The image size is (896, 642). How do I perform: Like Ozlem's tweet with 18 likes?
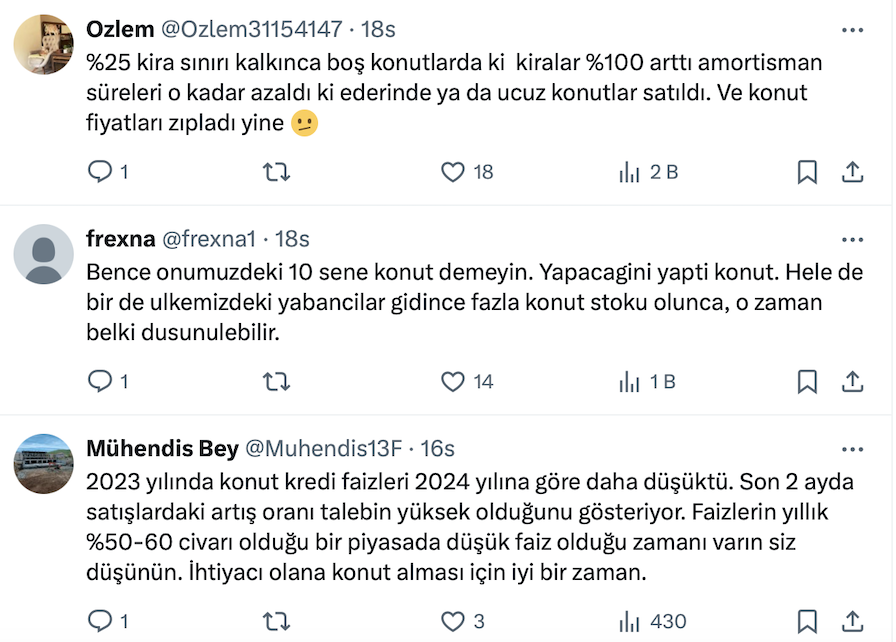click(x=453, y=172)
